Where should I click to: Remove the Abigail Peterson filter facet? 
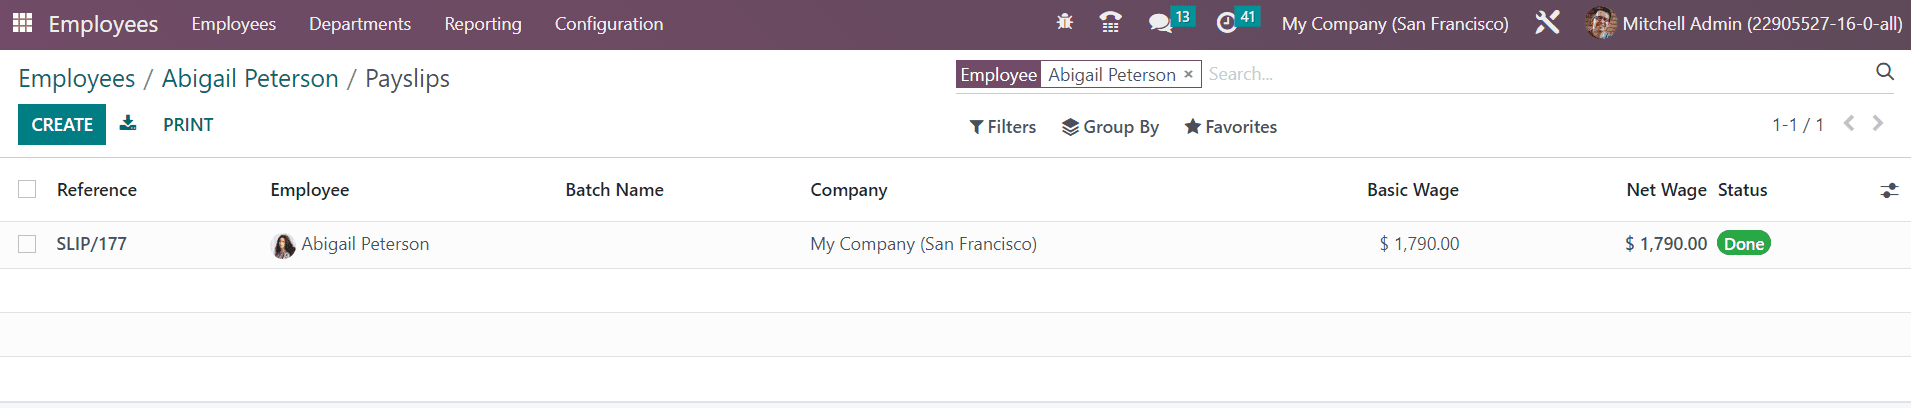(x=1188, y=75)
